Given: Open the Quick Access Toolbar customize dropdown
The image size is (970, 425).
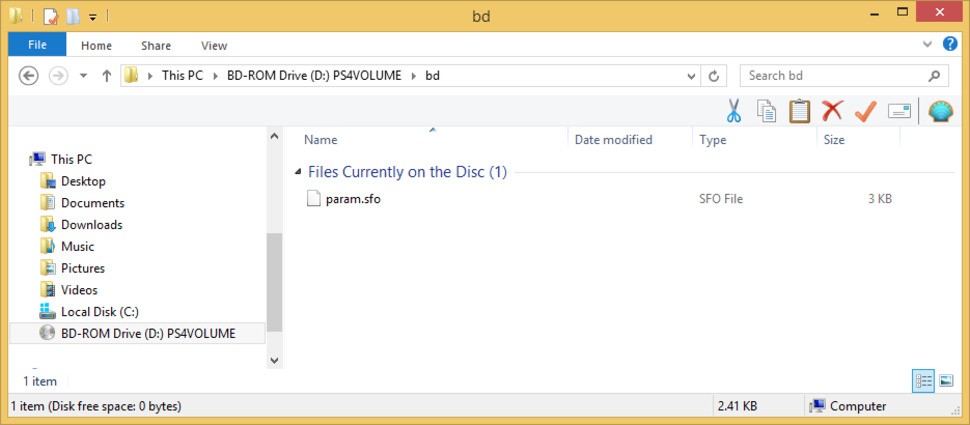Looking at the screenshot, I should click(x=93, y=17).
